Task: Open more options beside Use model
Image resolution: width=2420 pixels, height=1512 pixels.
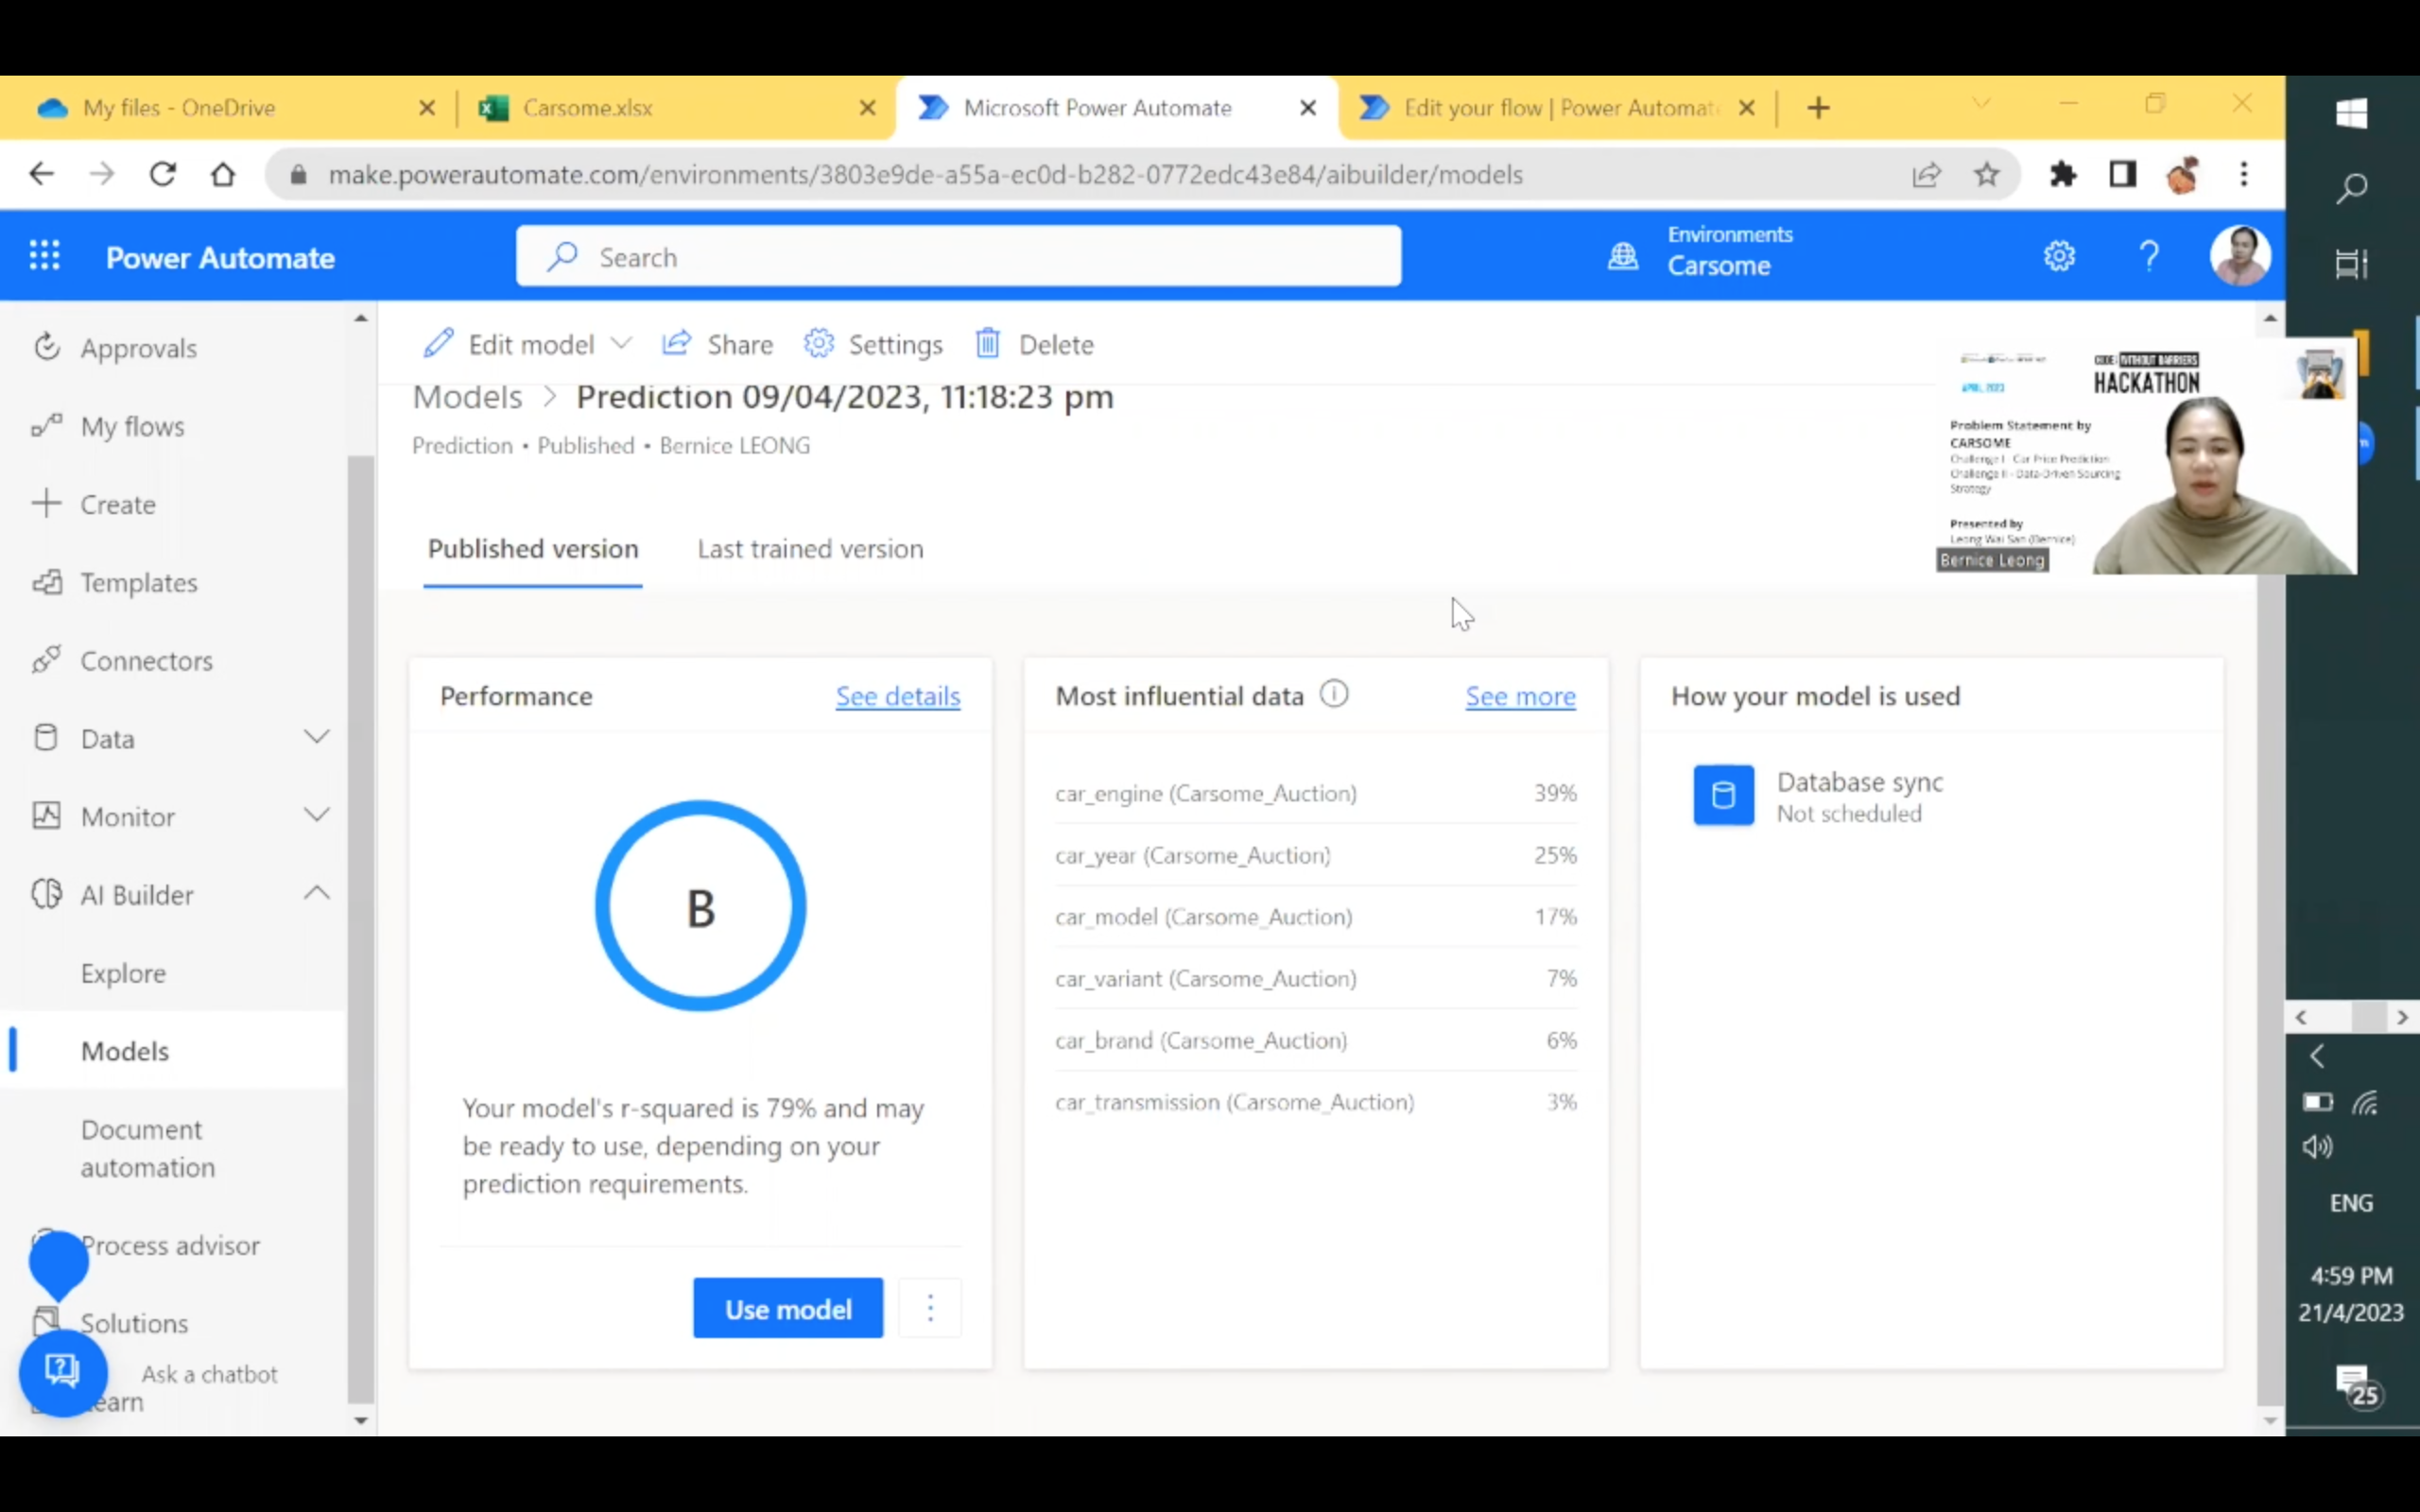Action: 930,1308
